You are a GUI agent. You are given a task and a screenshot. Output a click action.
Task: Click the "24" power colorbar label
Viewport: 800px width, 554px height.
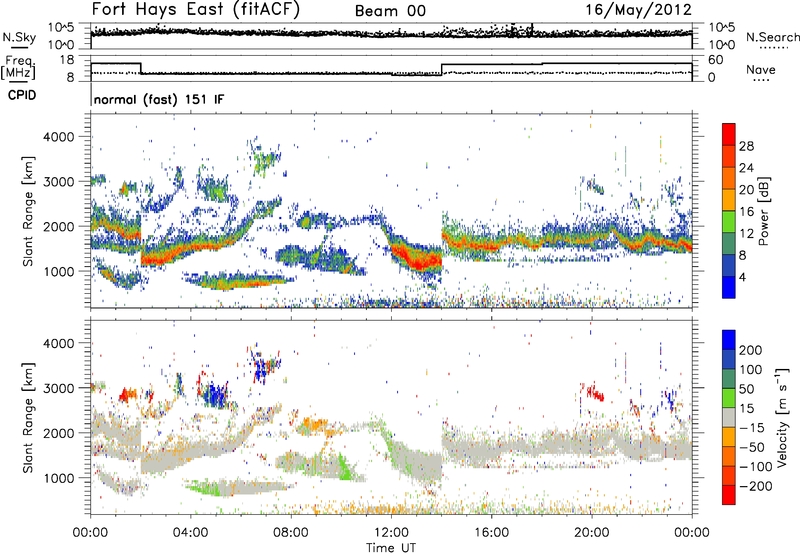tap(746, 168)
